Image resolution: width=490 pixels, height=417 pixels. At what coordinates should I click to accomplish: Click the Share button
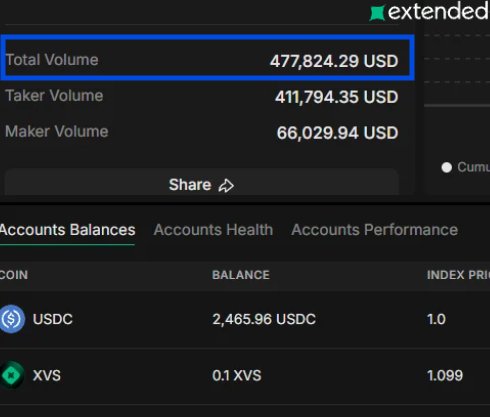pos(201,182)
